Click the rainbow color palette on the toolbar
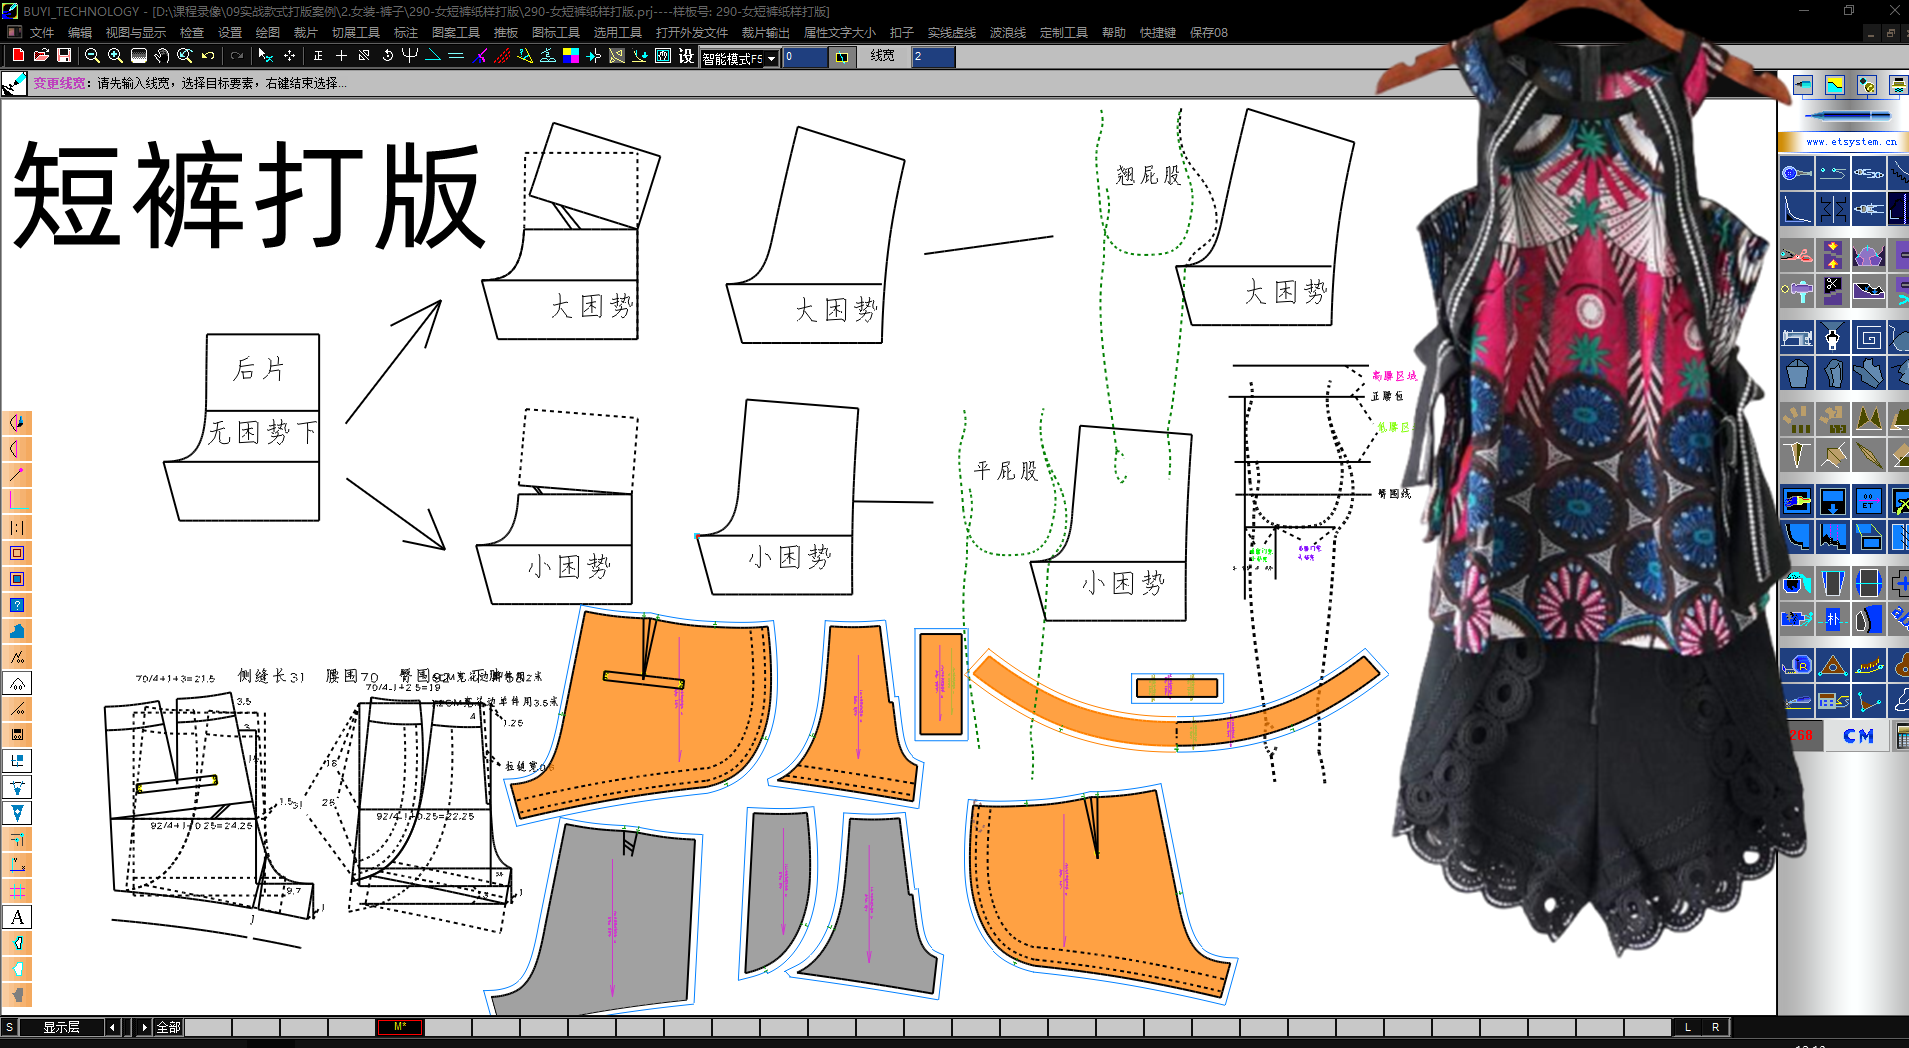This screenshot has width=1909, height=1048. (570, 57)
